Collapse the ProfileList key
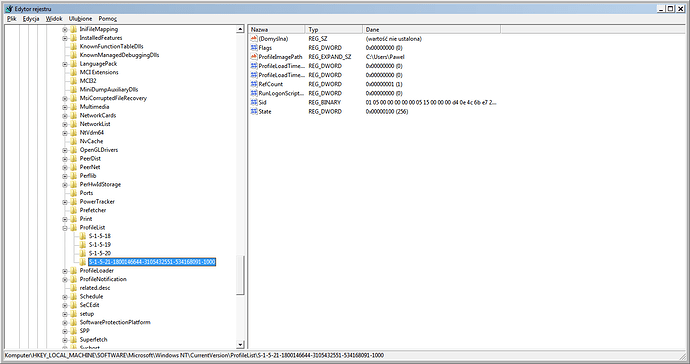 click(65, 228)
